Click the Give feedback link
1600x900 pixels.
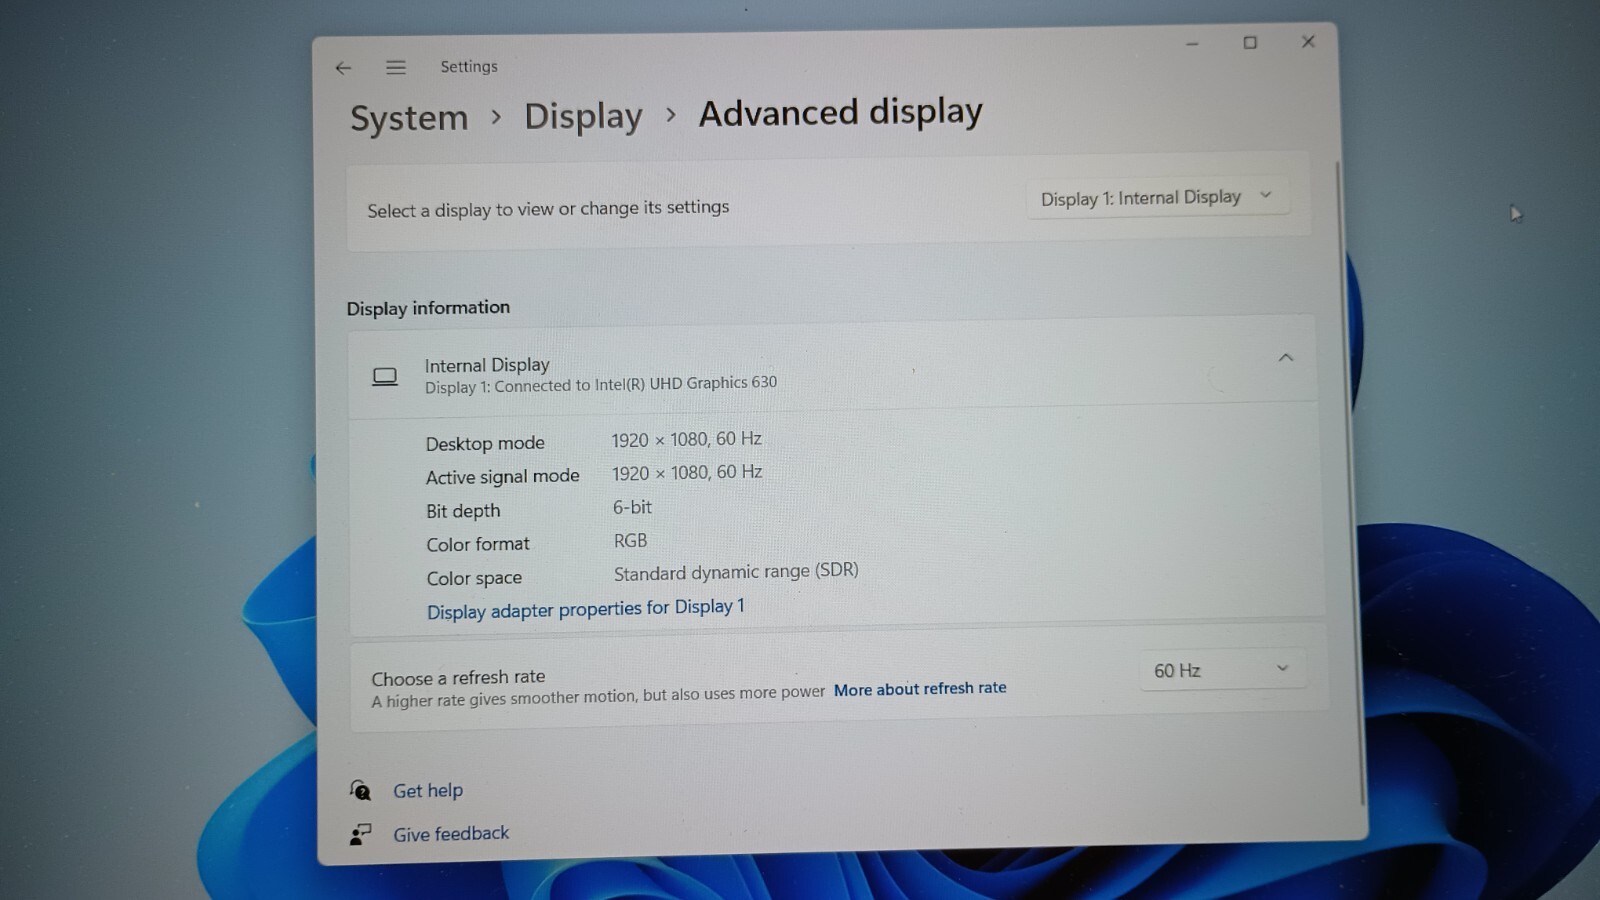(451, 834)
